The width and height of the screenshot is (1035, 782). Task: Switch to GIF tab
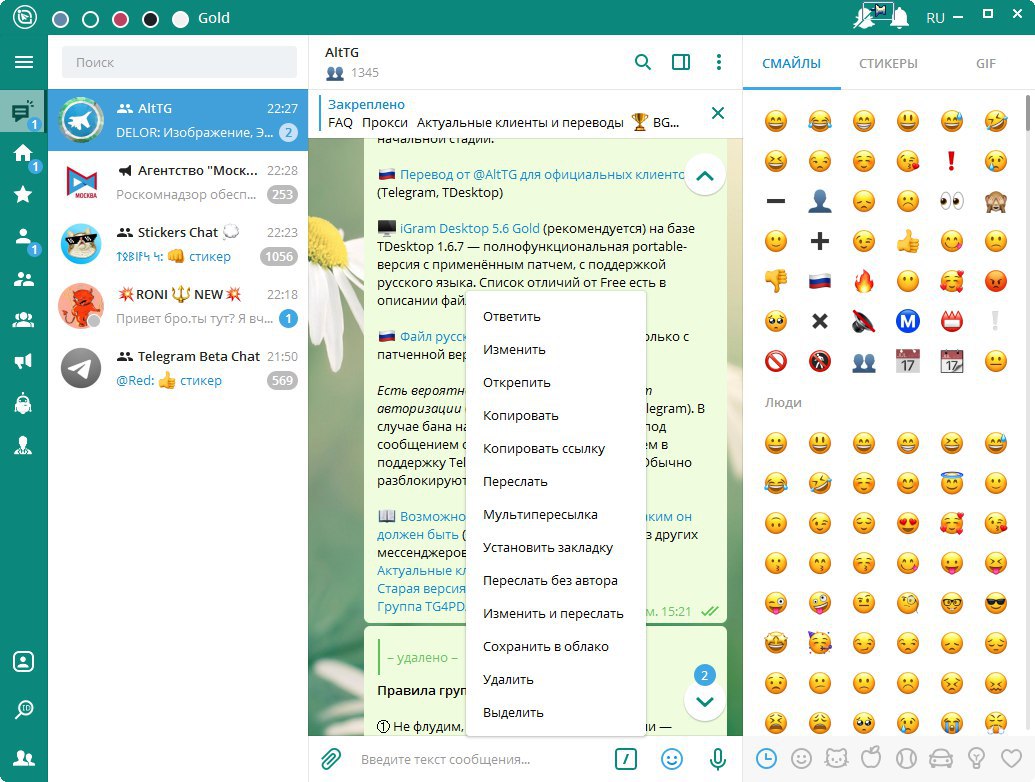[x=985, y=63]
